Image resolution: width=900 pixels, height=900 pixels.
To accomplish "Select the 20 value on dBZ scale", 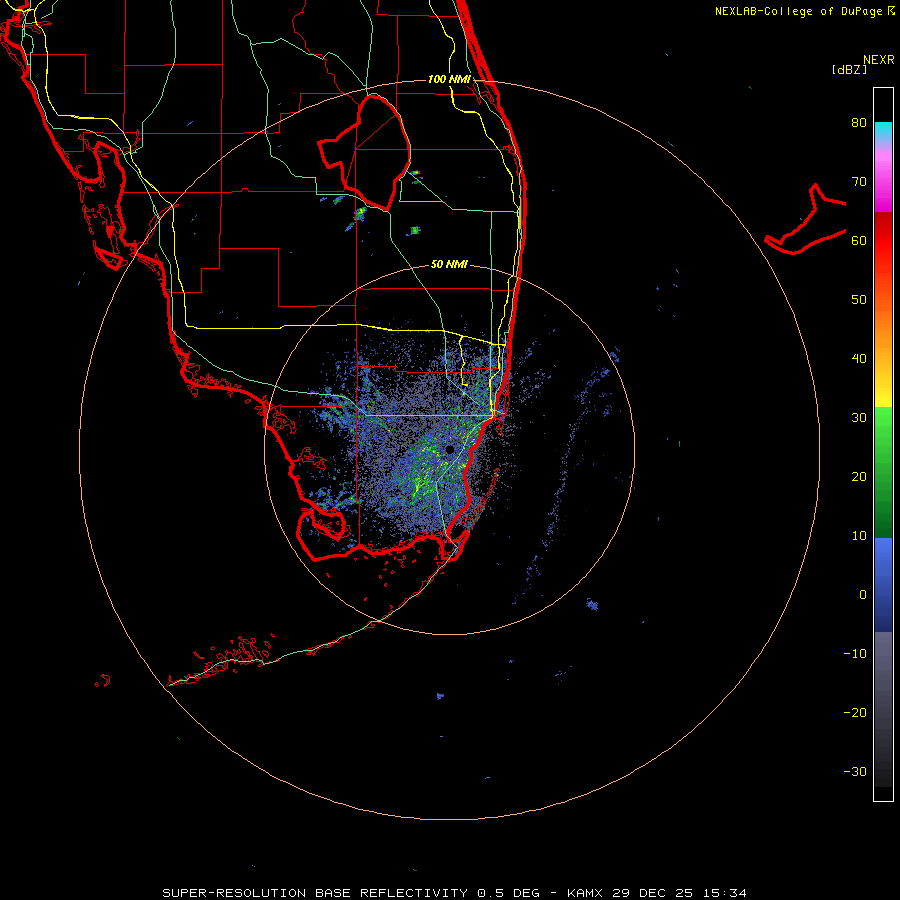I will coord(859,476).
